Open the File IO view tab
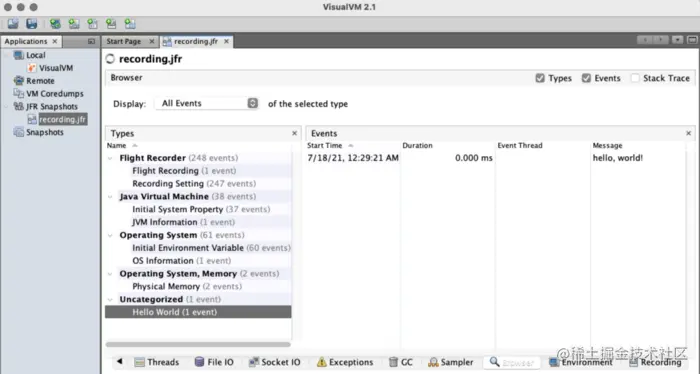700x374 pixels. pos(214,362)
